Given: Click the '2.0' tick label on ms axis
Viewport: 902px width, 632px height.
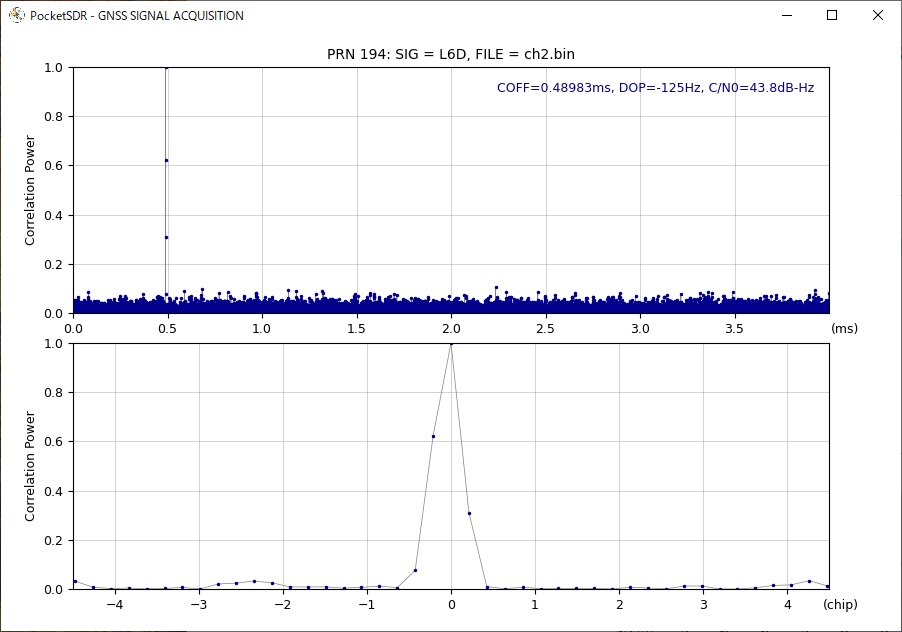Looking at the screenshot, I should coord(451,328).
